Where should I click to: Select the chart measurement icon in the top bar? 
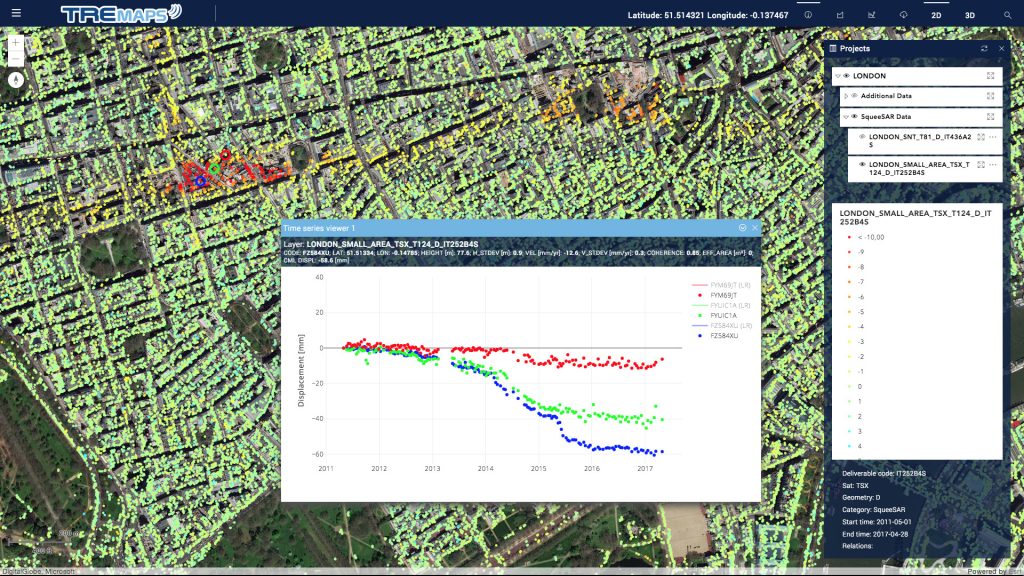click(x=872, y=15)
